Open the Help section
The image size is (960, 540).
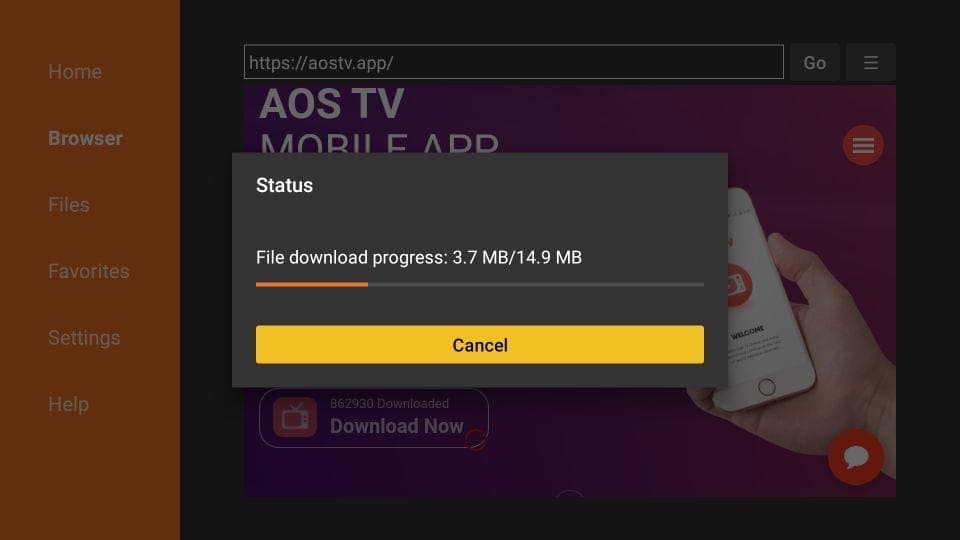[x=69, y=404]
